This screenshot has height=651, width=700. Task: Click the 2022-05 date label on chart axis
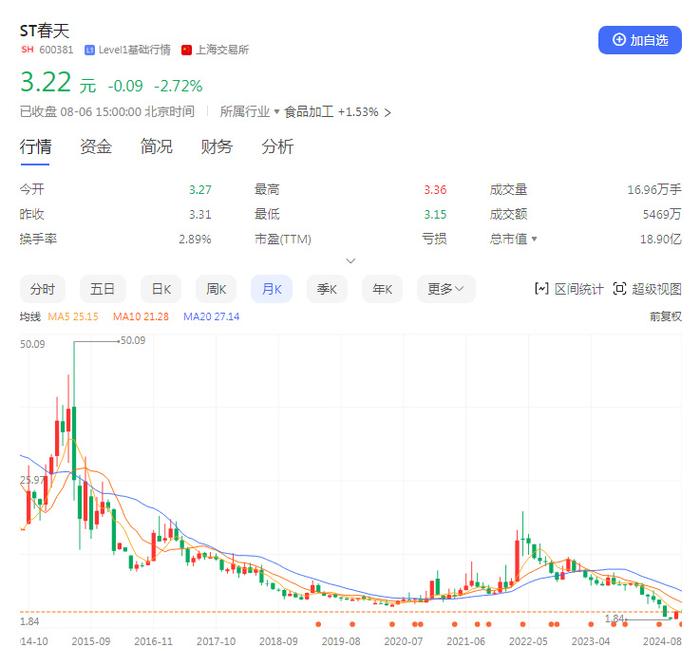click(528, 641)
